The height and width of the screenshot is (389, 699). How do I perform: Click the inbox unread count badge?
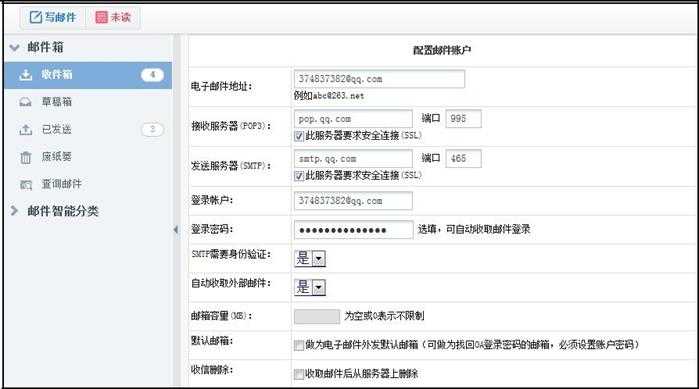pos(152,75)
